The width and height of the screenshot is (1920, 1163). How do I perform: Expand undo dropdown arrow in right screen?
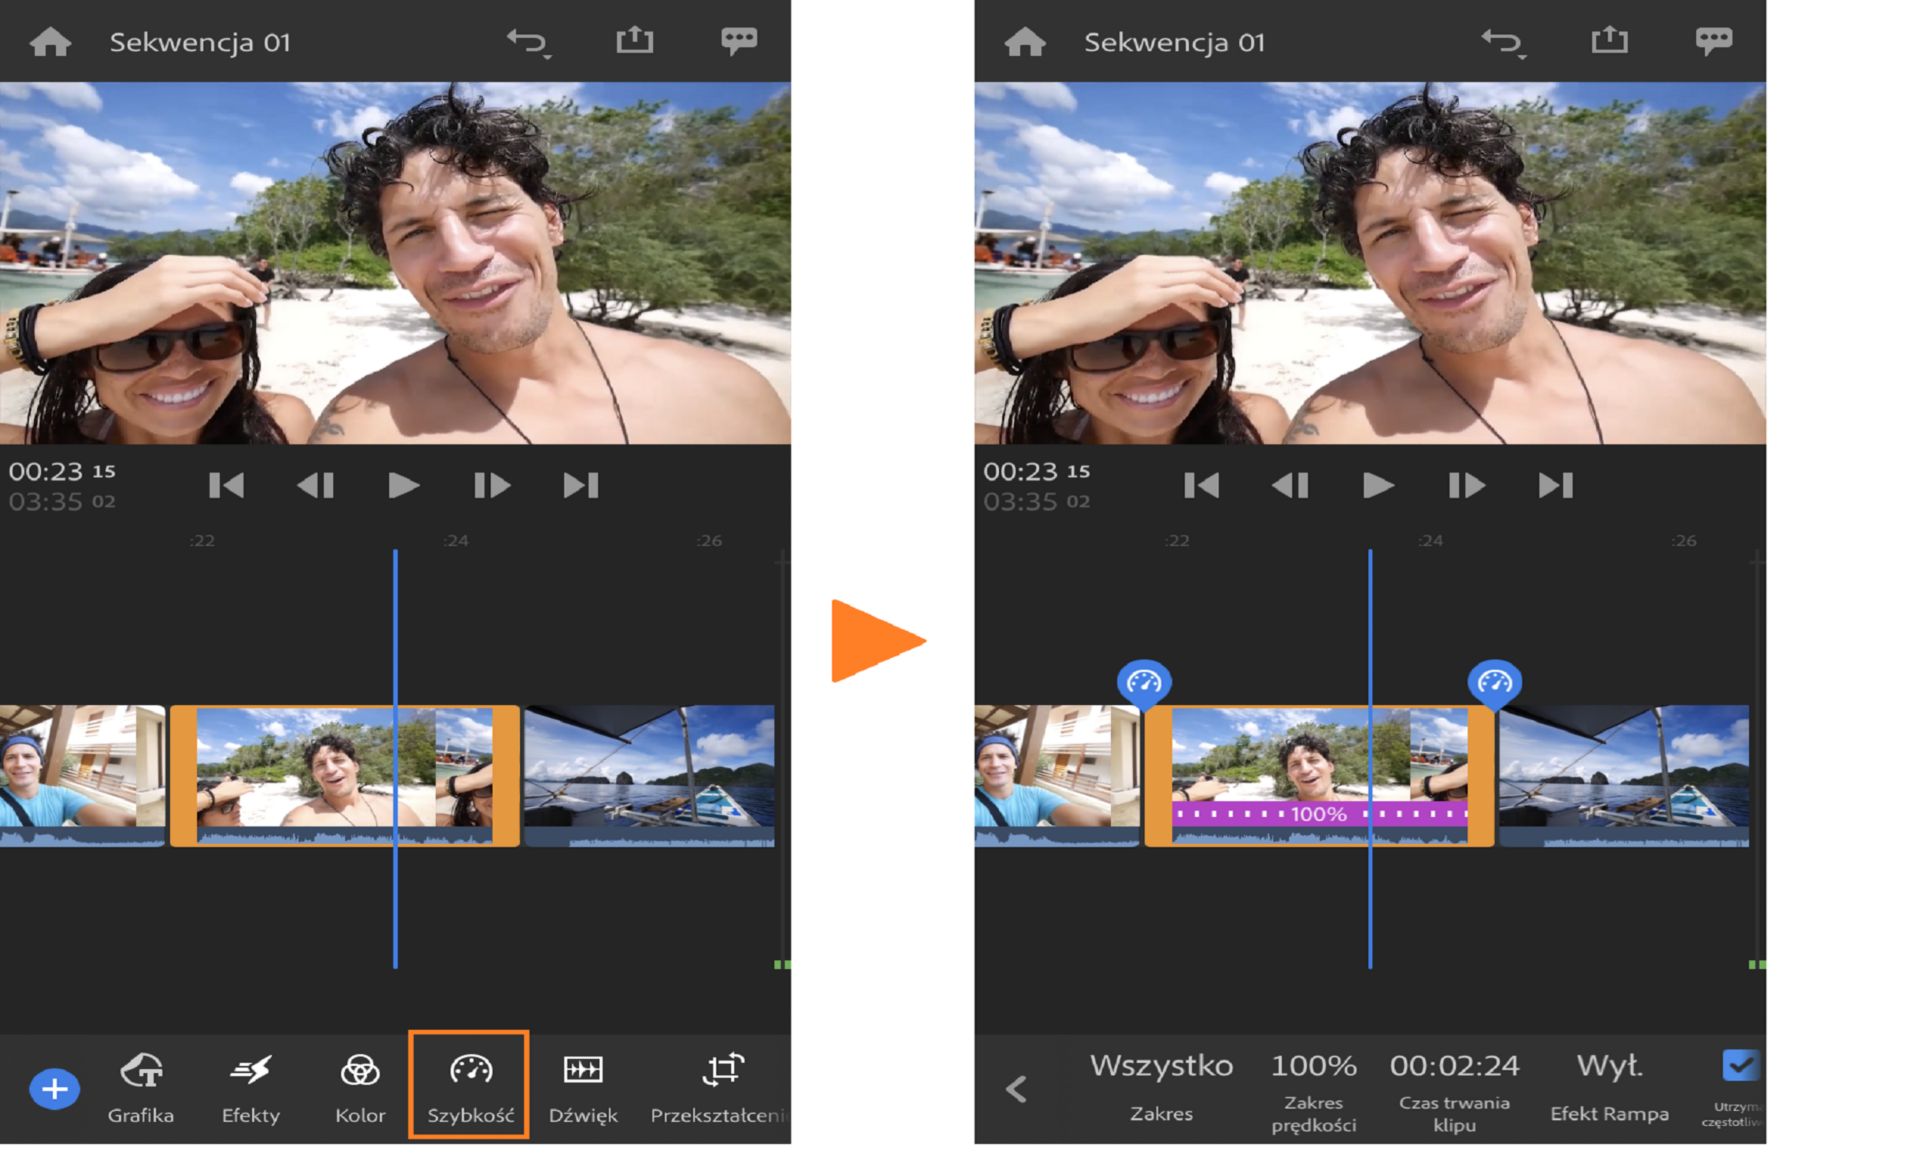[1522, 57]
